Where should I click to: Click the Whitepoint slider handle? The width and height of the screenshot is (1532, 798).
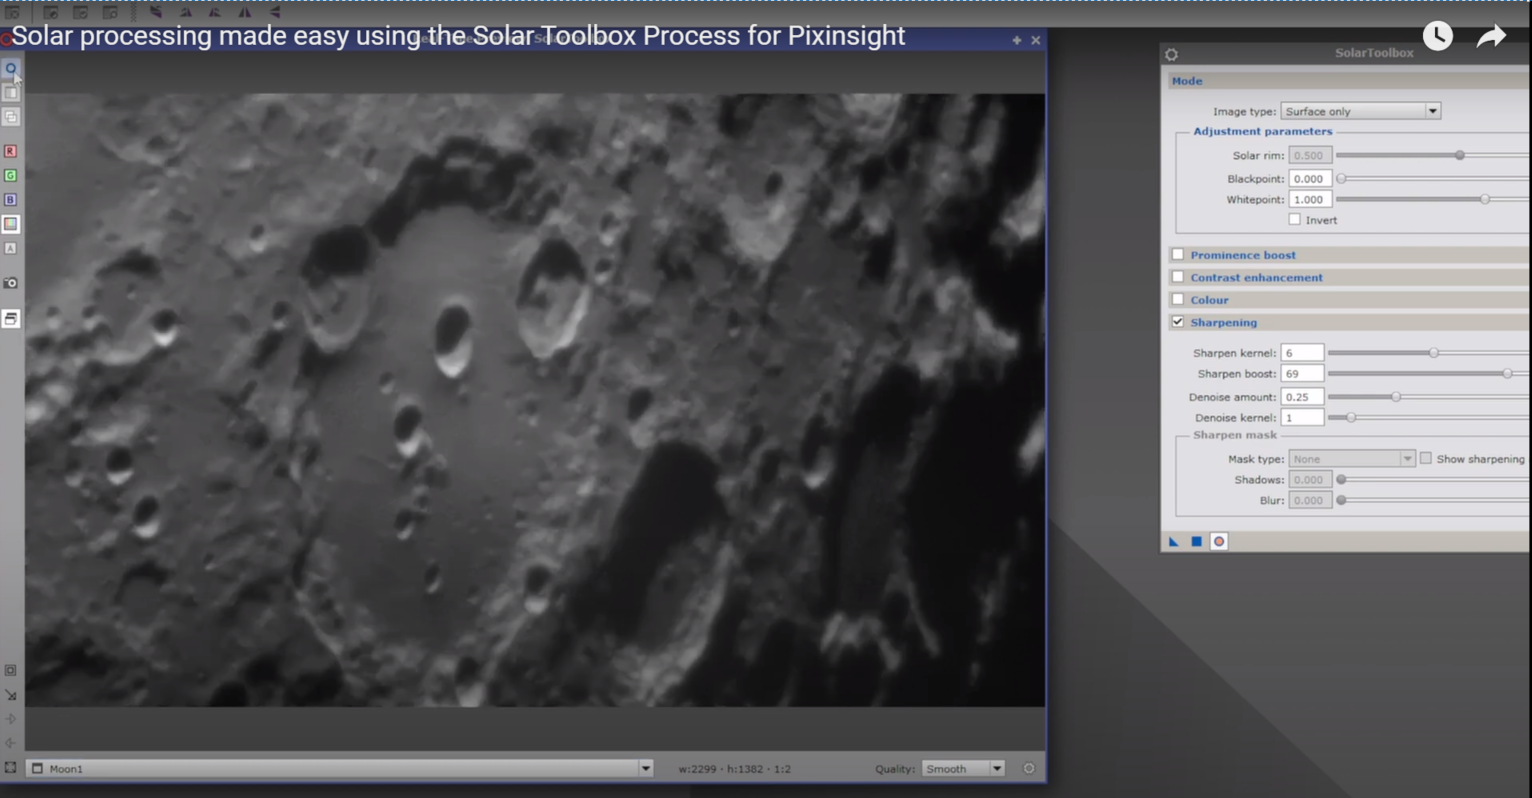[1485, 199]
